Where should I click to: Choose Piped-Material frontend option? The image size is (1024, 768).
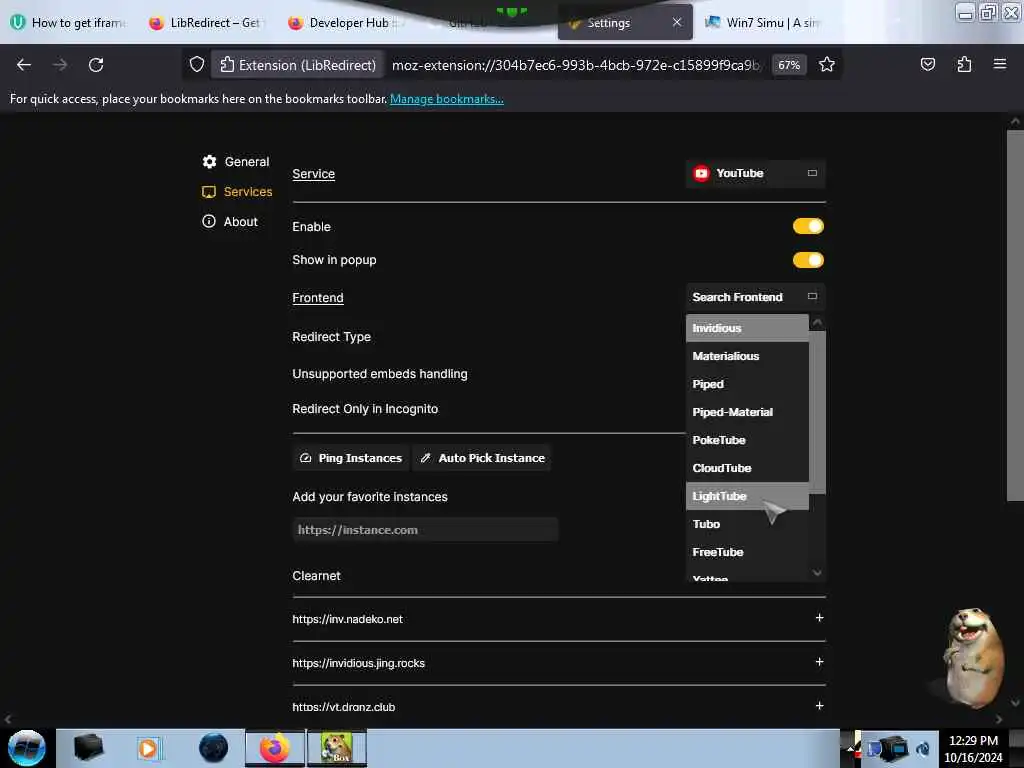point(747,412)
